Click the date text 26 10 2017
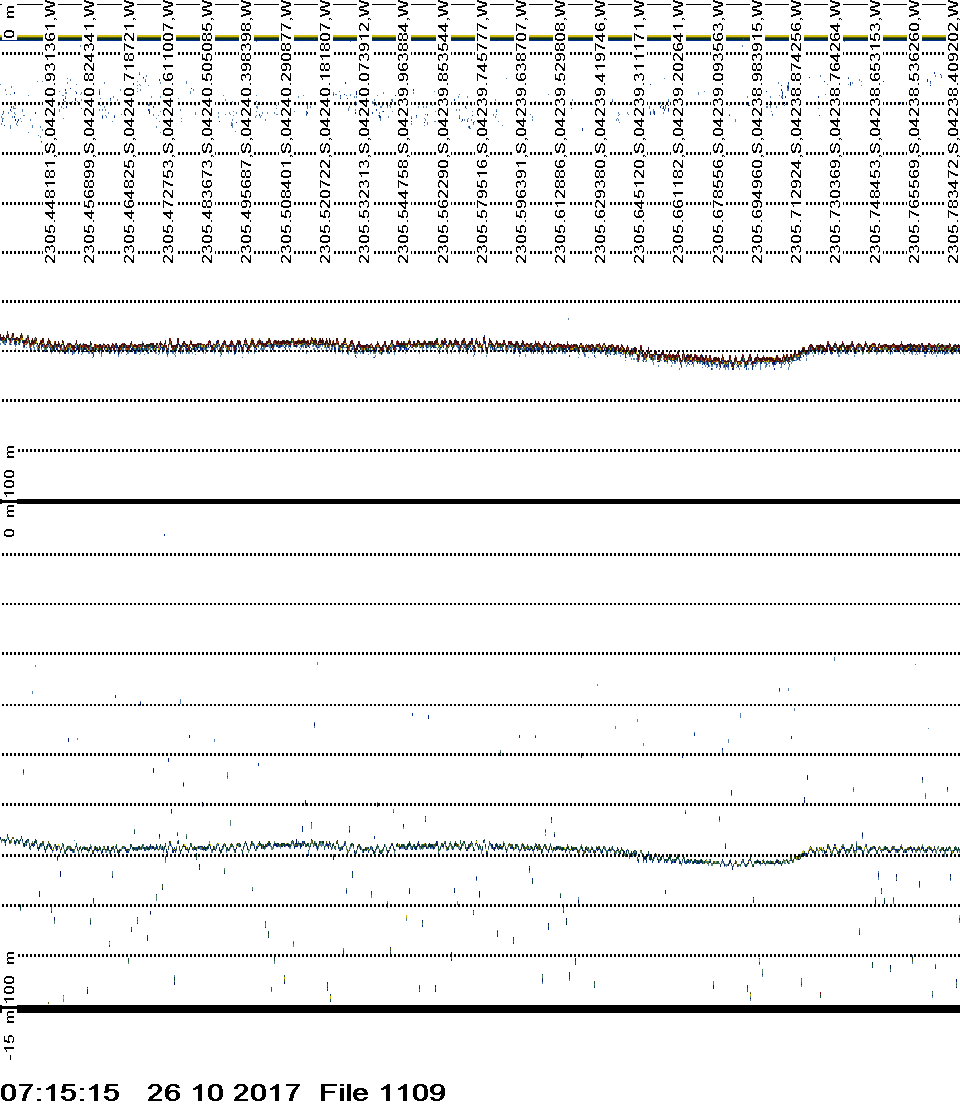This screenshot has width=960, height=1108. coord(223,1092)
